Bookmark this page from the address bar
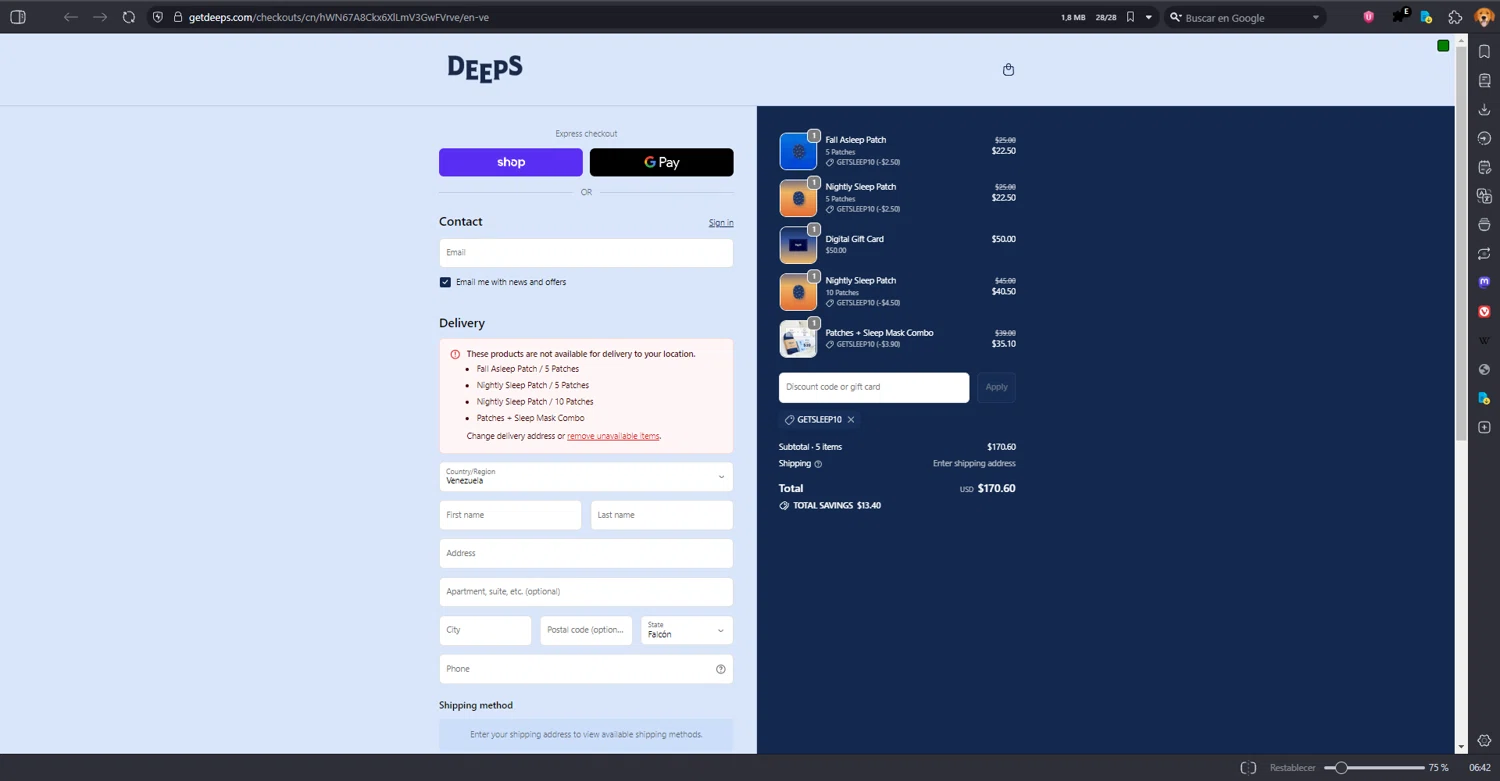 (1130, 17)
